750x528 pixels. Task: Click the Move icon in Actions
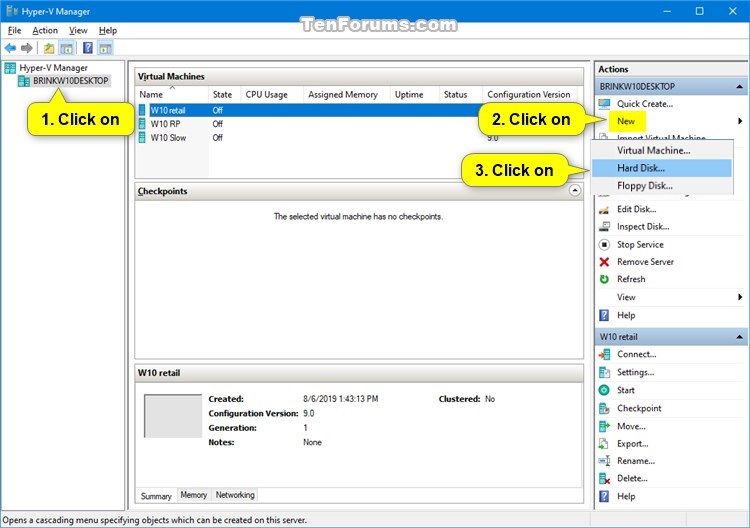pyautogui.click(x=605, y=426)
